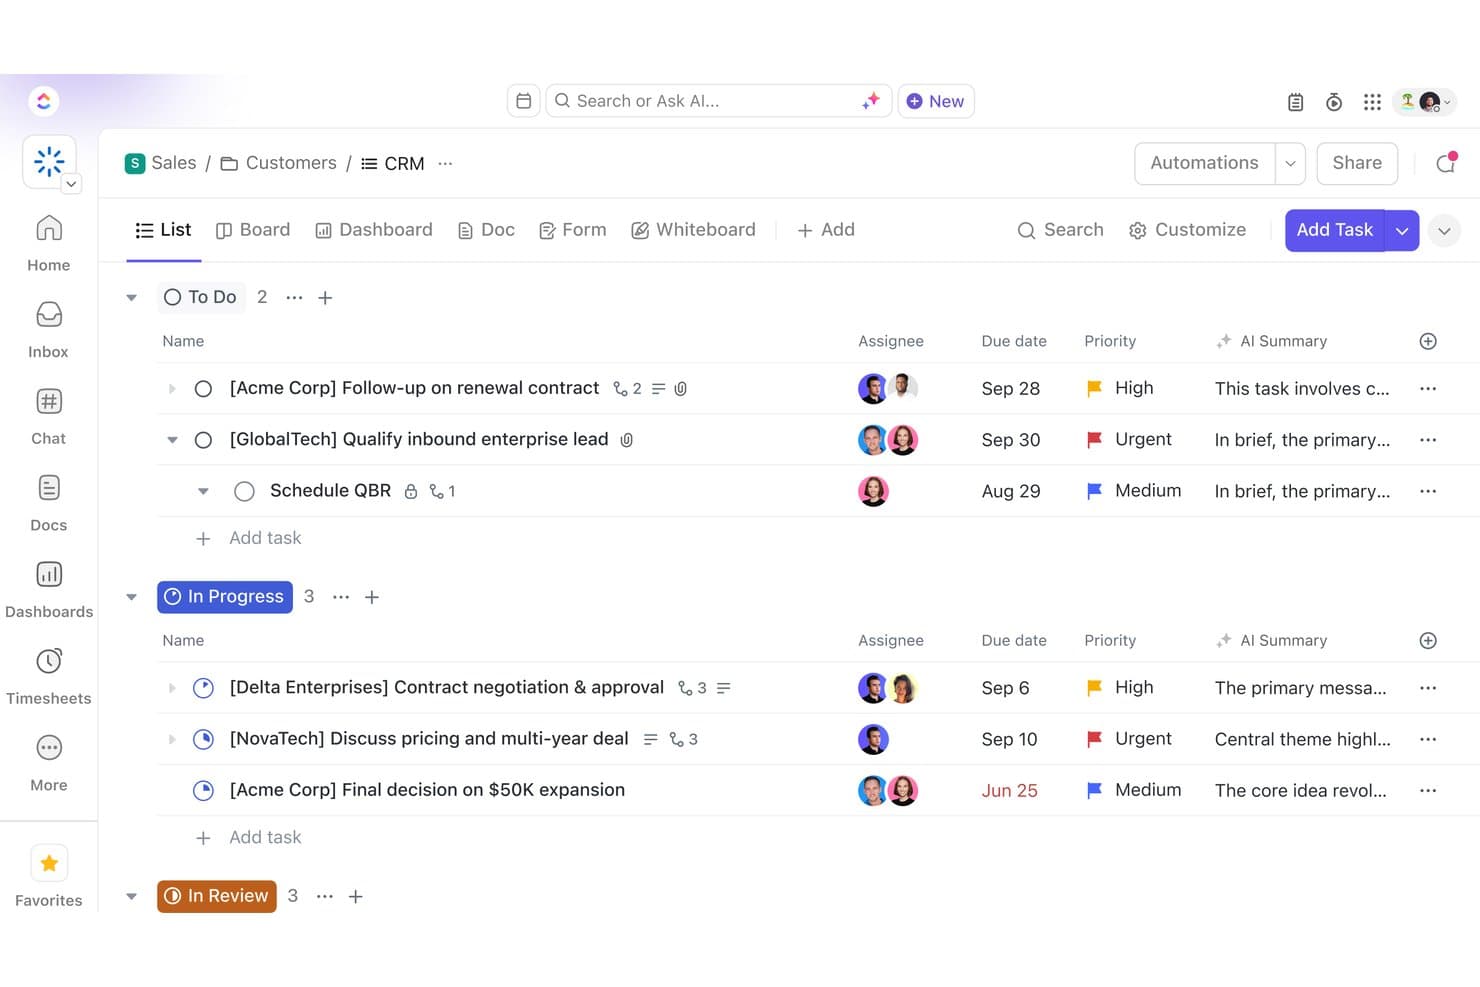Open Home in the sidebar
1480x987 pixels.
click(48, 243)
